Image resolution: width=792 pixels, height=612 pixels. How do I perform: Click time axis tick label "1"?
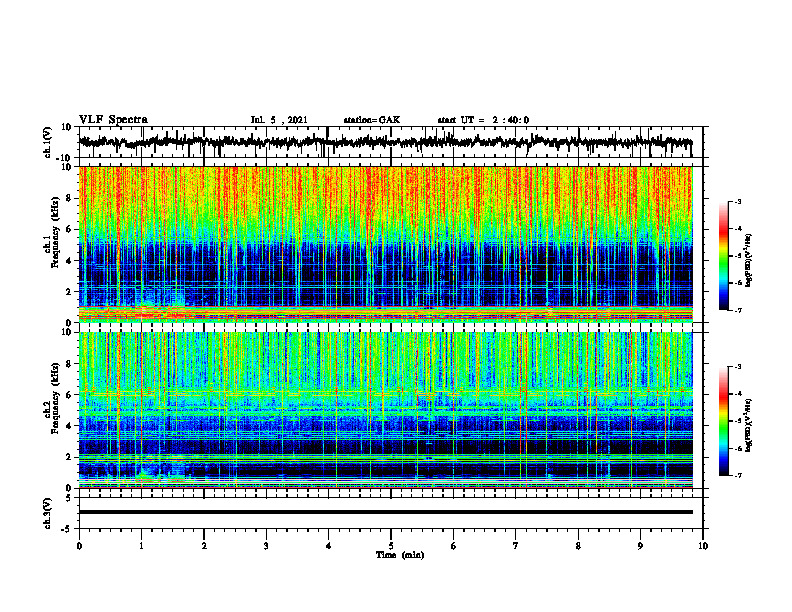point(141,546)
